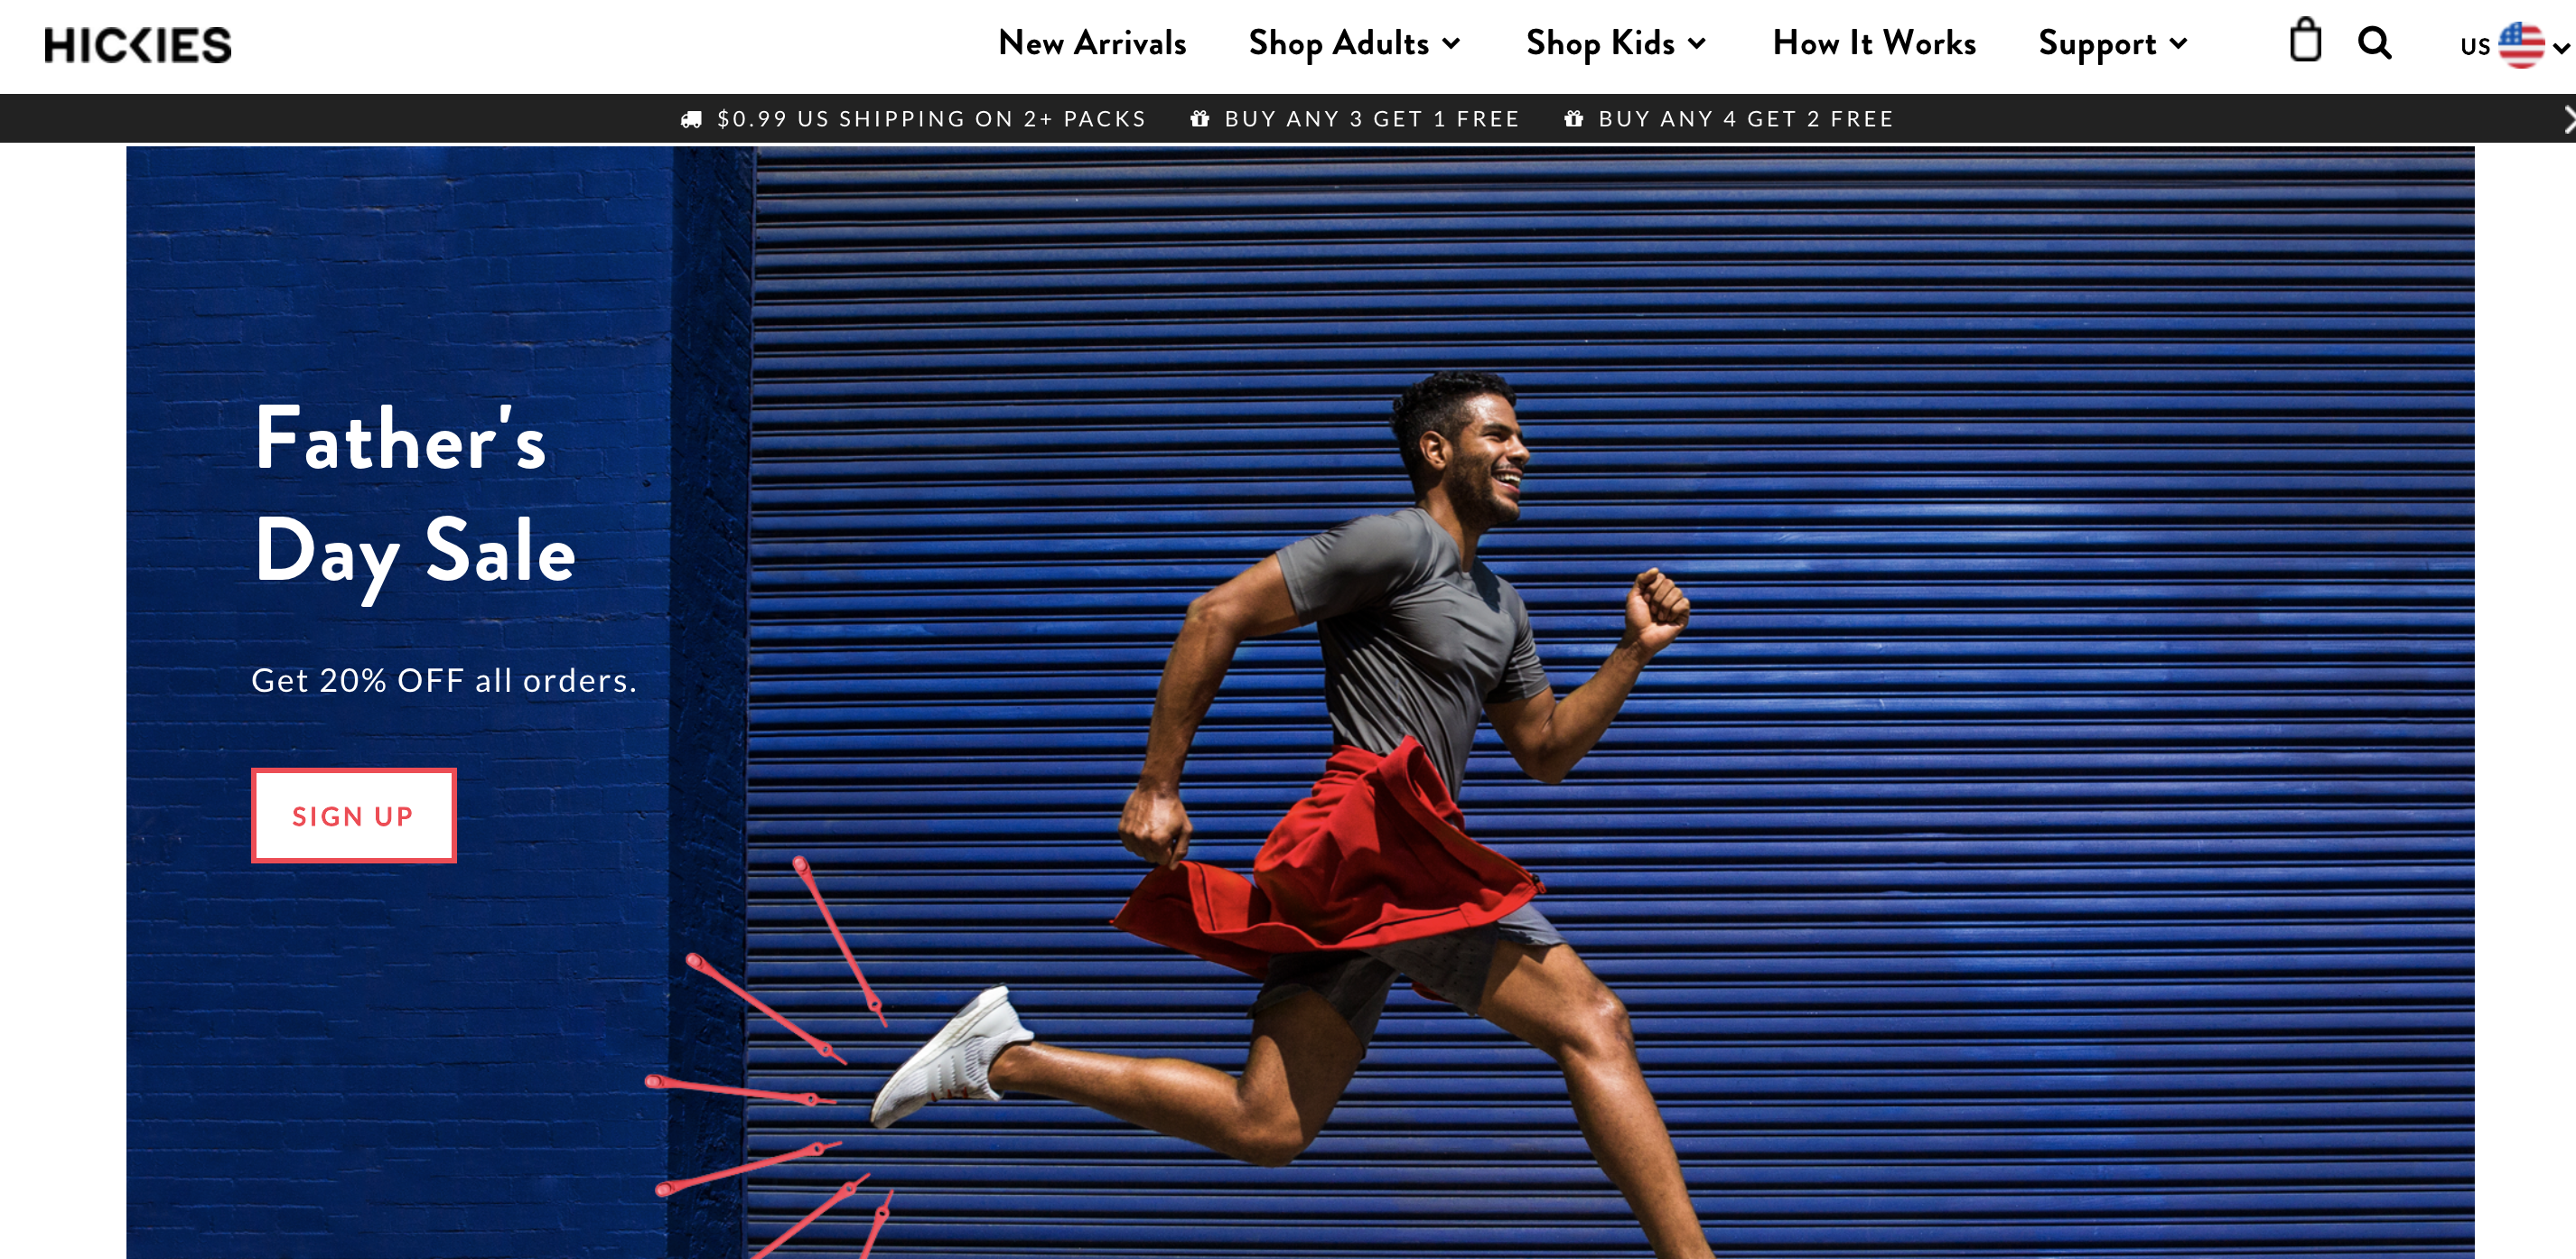Go to New Arrivals
This screenshot has width=2576, height=1259.
pos(1092,43)
